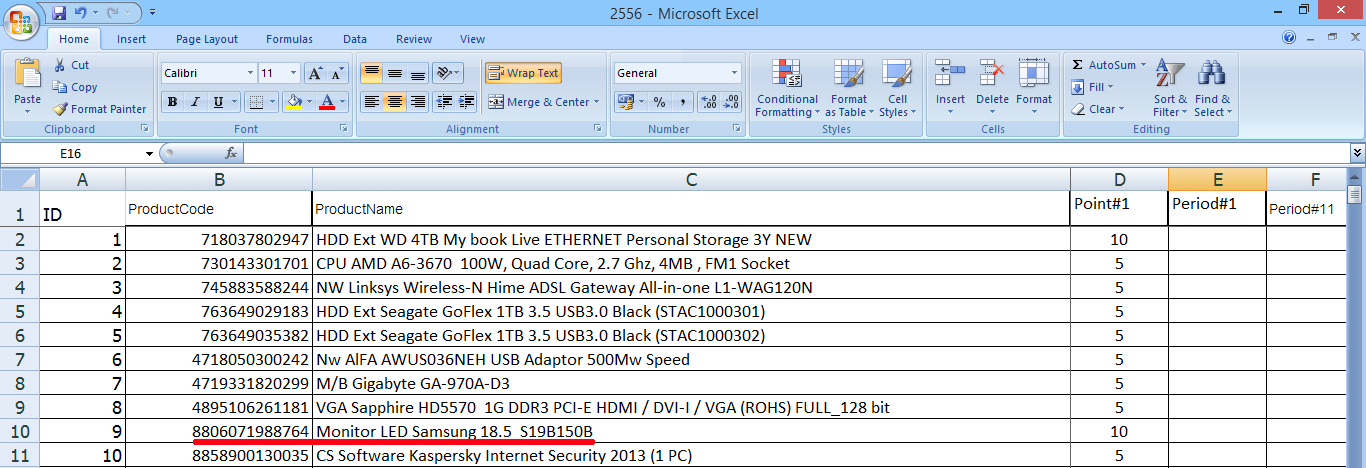Open the Clear dropdown
The width and height of the screenshot is (1366, 468).
point(1121,109)
